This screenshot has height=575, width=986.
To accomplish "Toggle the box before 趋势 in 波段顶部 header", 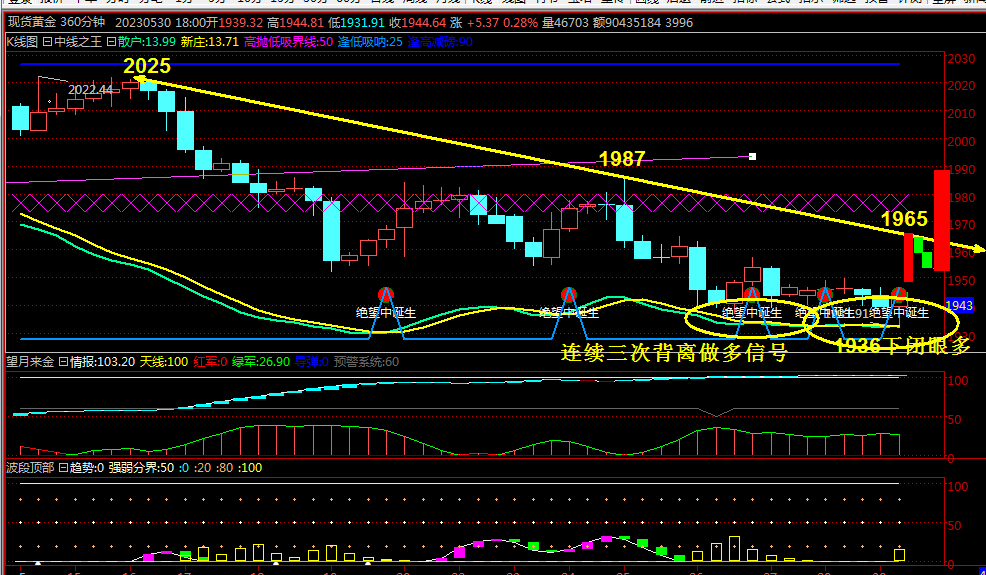I will click(x=63, y=467).
